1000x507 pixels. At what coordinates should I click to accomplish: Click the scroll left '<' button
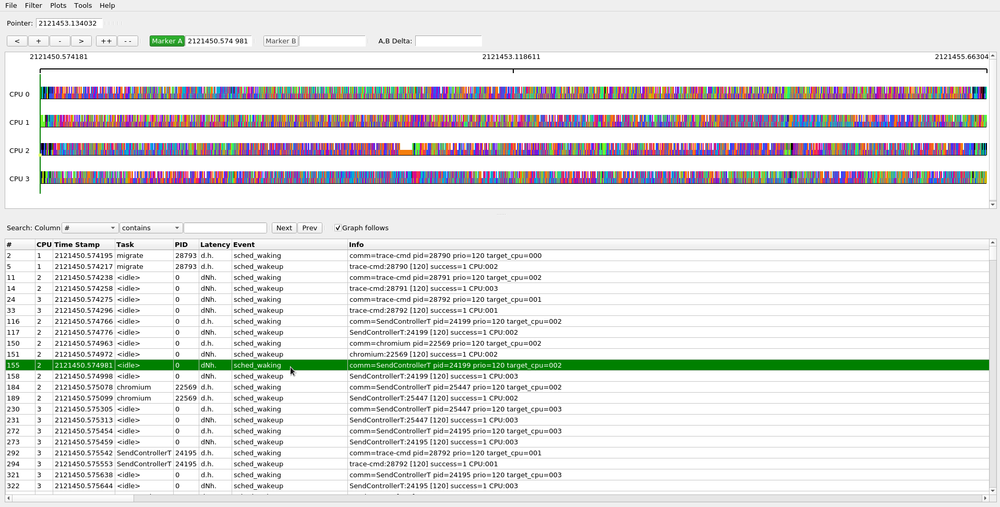click(x=17, y=41)
